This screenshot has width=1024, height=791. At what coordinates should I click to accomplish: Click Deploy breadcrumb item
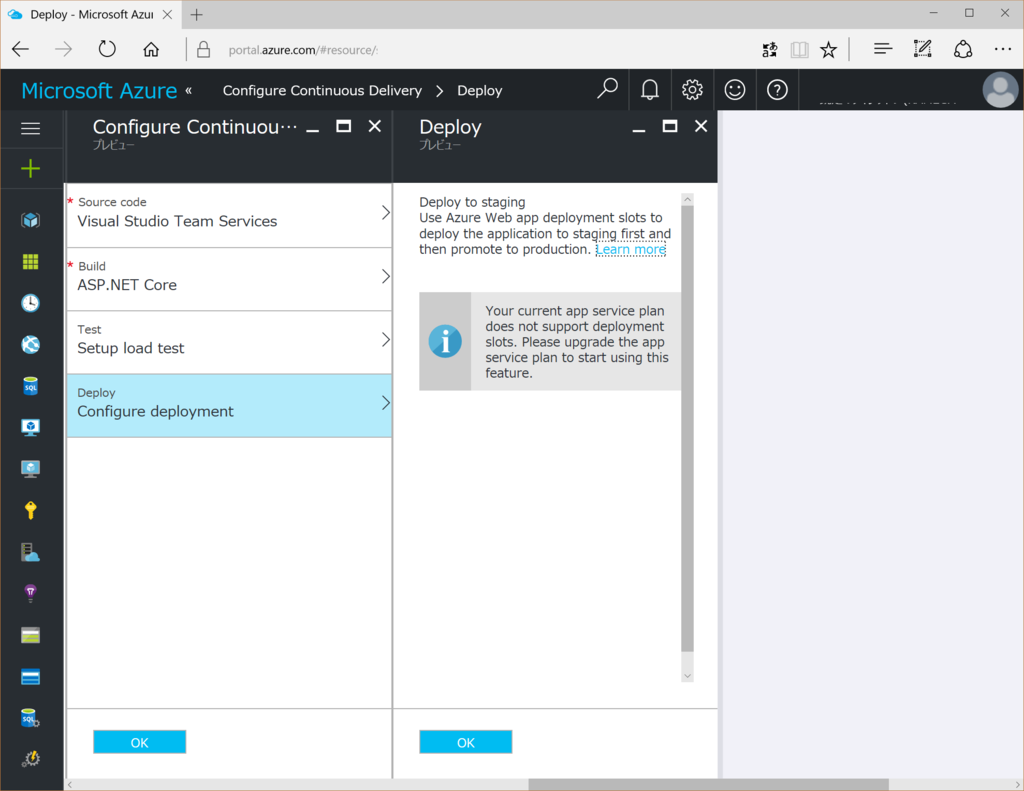pos(480,91)
